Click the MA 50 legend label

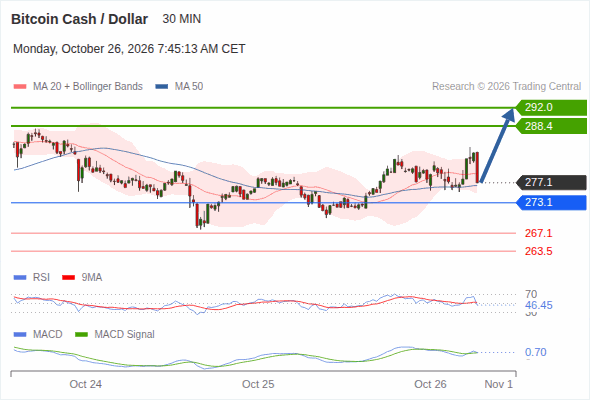click(x=189, y=87)
